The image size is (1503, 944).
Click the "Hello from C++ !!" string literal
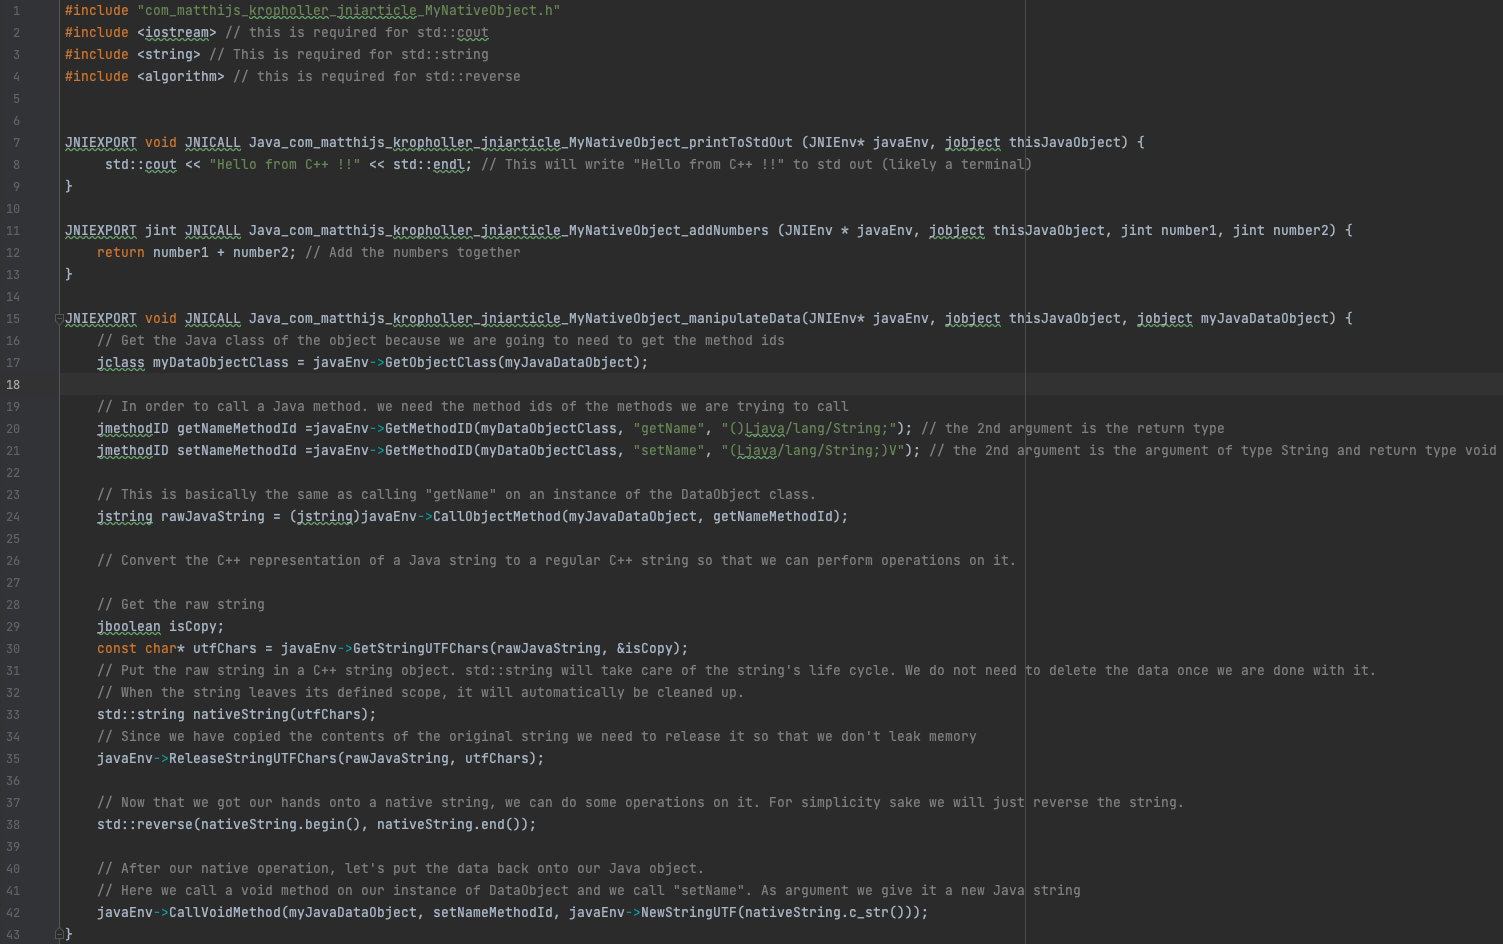(284, 165)
